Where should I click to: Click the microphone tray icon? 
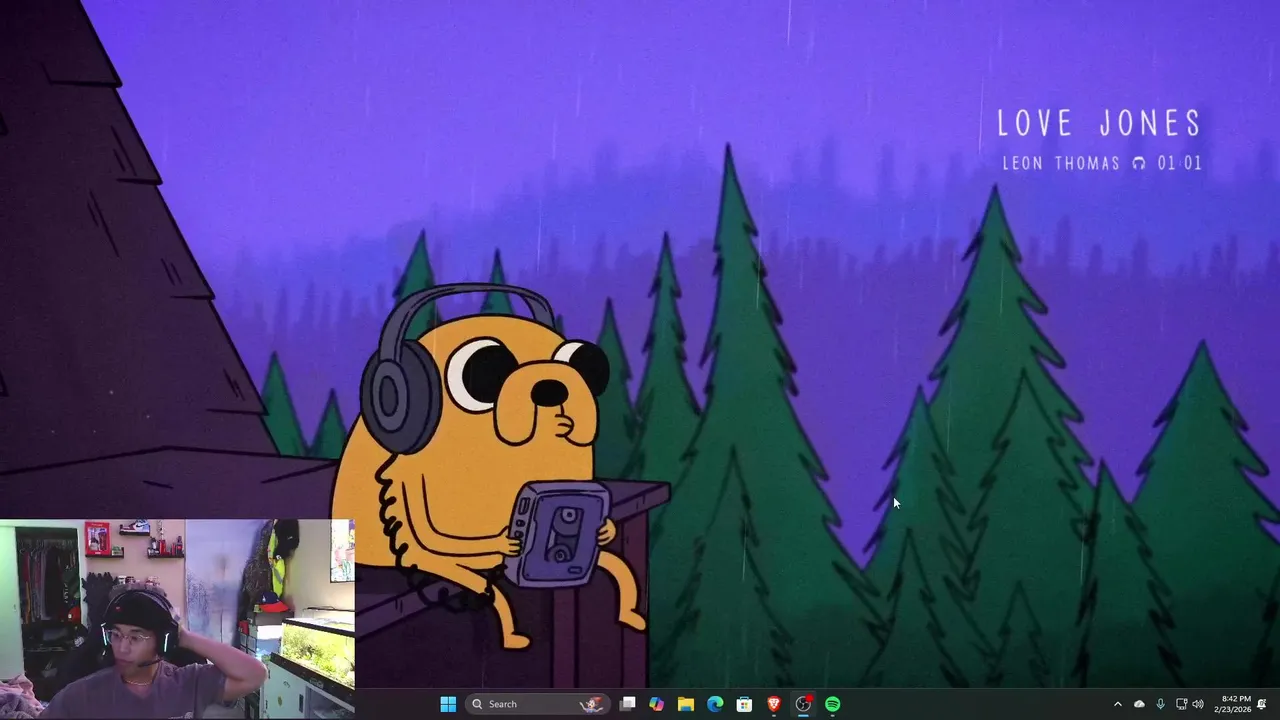1160,704
